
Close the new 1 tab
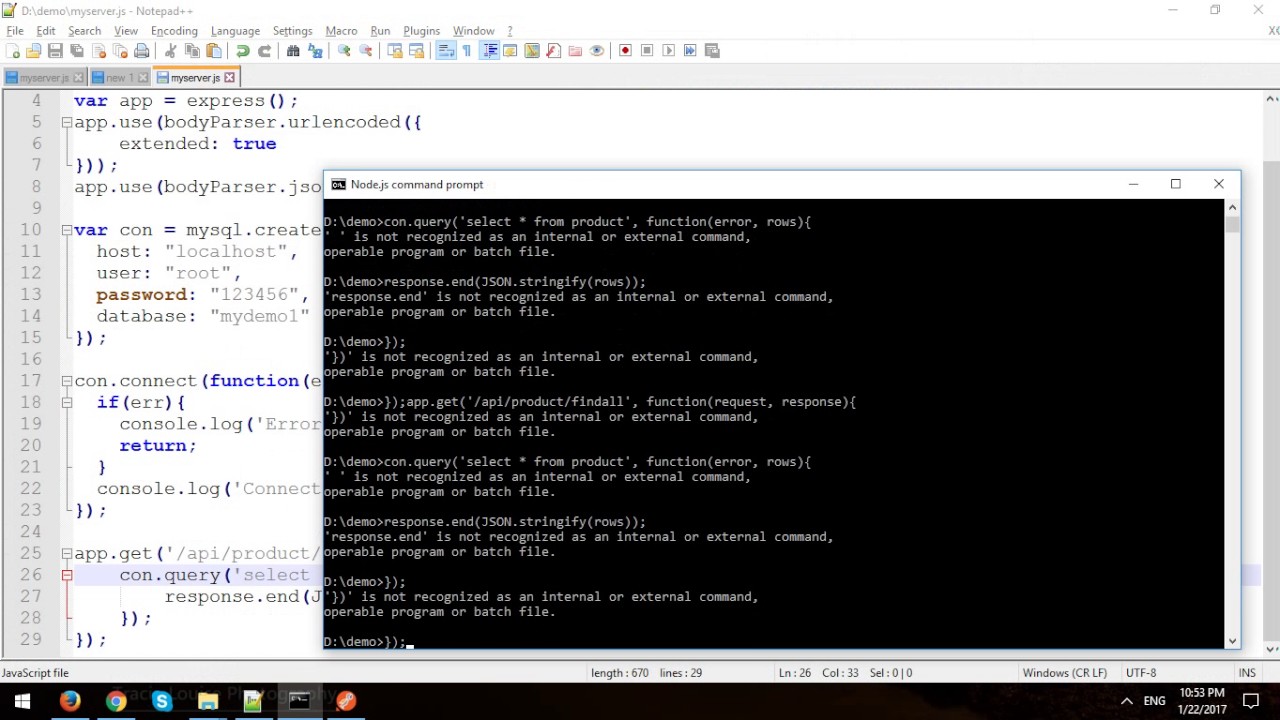(x=143, y=78)
